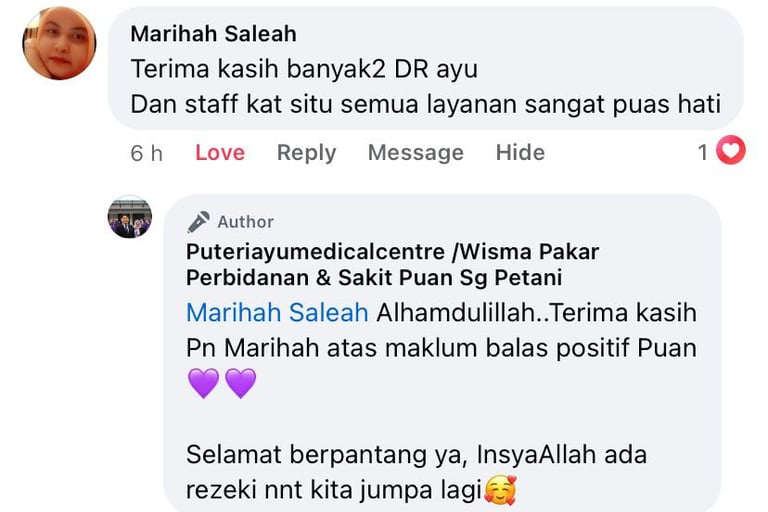
Task: Click the red heart reaction icon
Action: pyautogui.click(x=731, y=150)
